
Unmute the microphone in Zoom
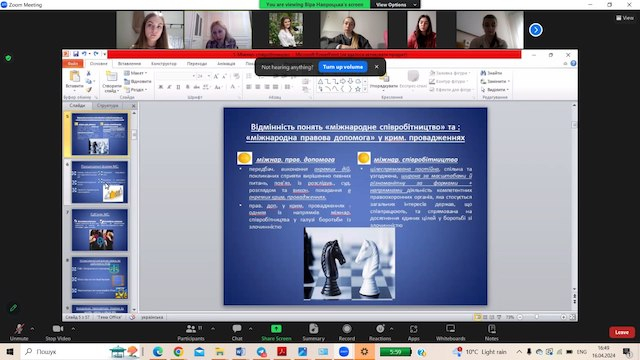point(19,332)
